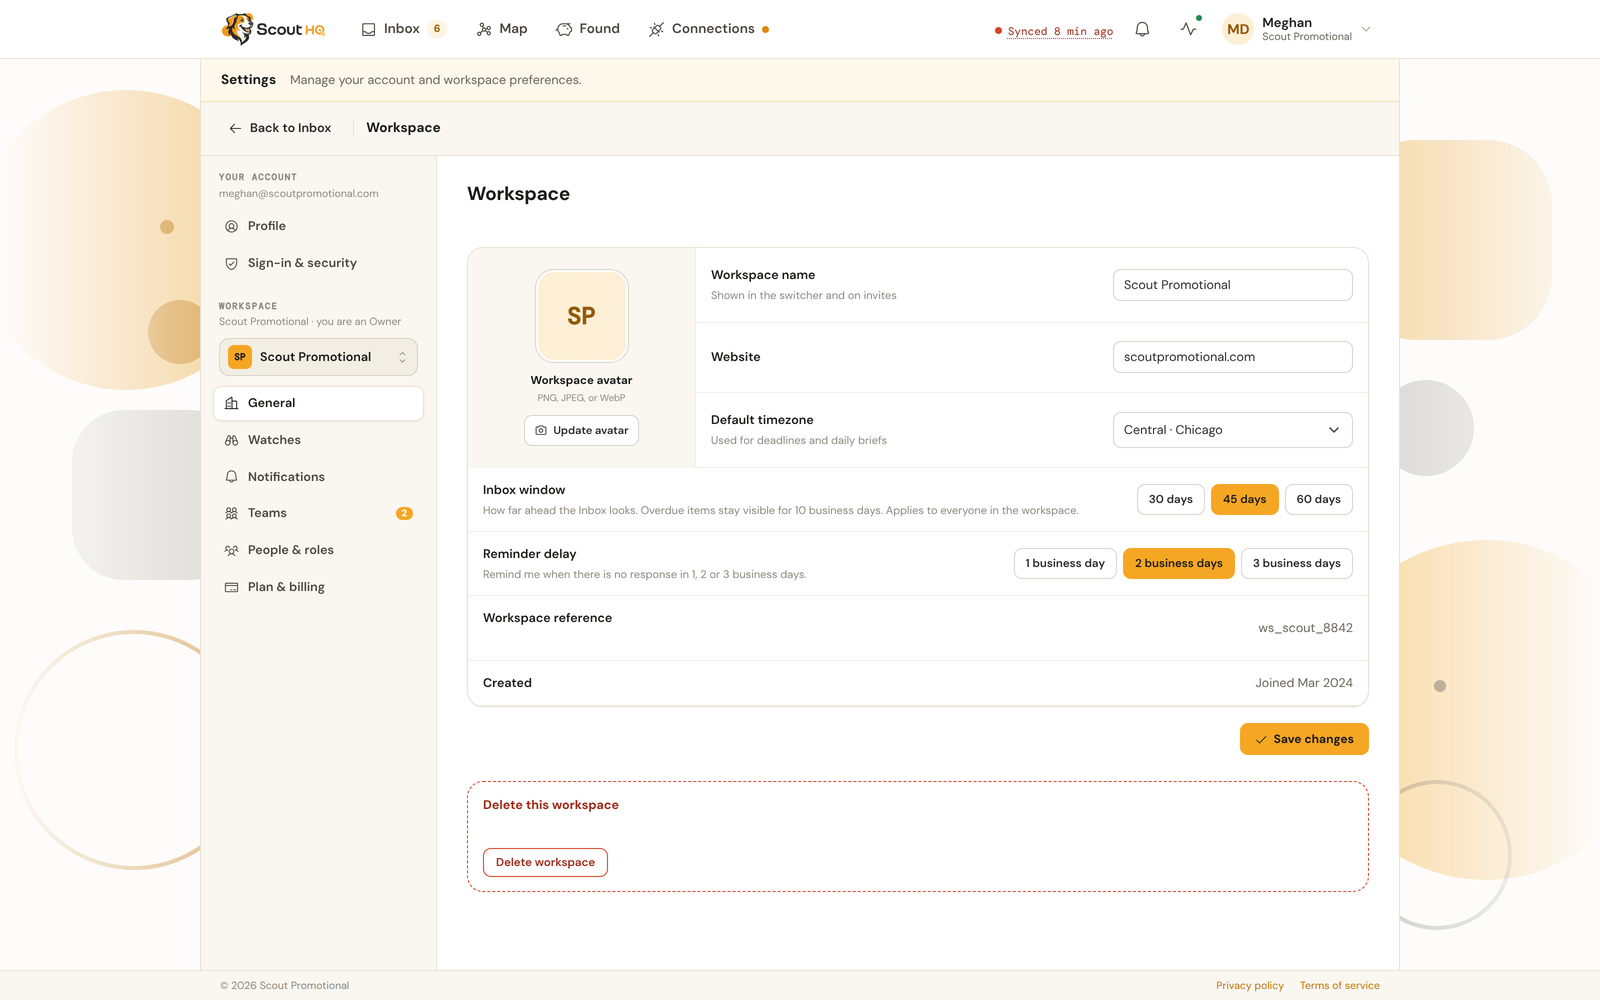Viewport: 1600px width, 1000px height.
Task: Click the Teams badge showing 2
Action: (404, 513)
